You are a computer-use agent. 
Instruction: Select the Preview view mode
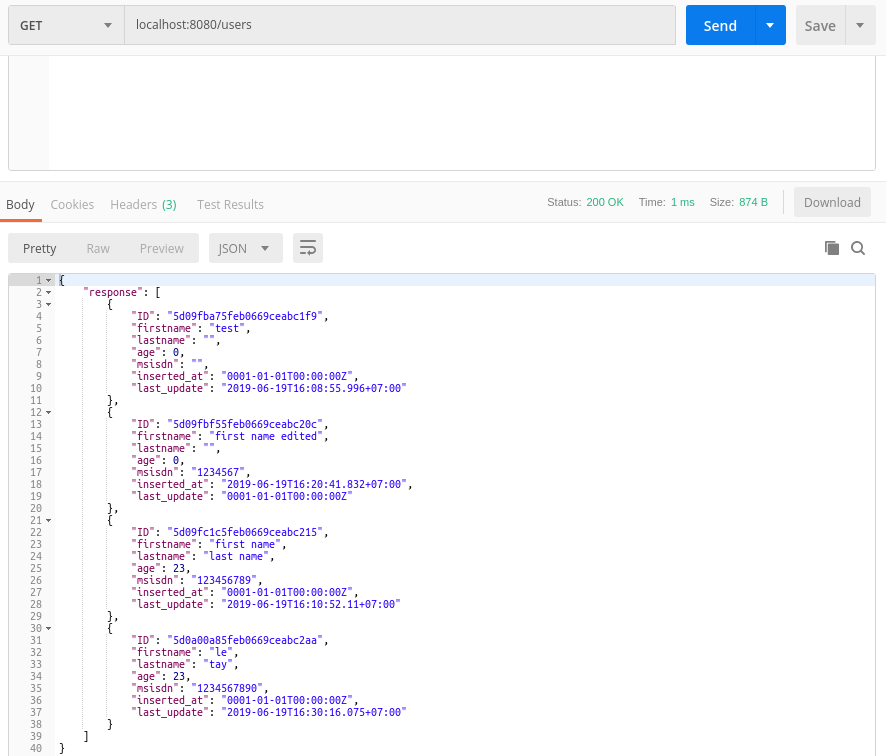click(161, 248)
